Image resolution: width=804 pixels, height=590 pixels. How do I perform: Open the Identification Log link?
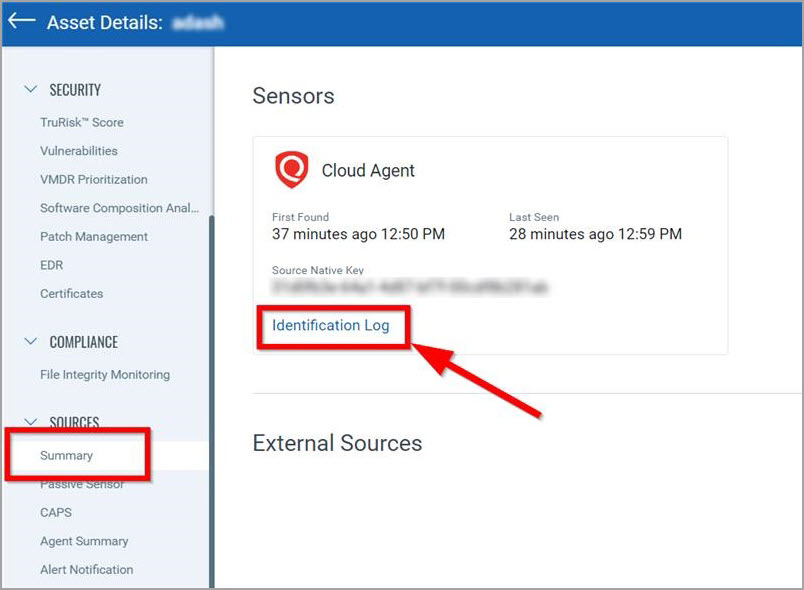331,325
